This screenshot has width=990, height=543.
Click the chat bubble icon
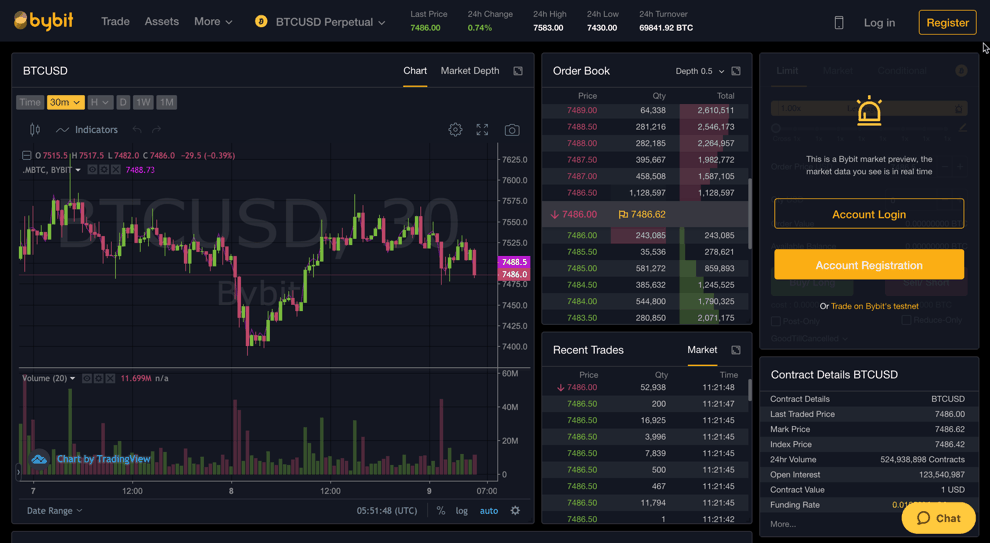924,518
